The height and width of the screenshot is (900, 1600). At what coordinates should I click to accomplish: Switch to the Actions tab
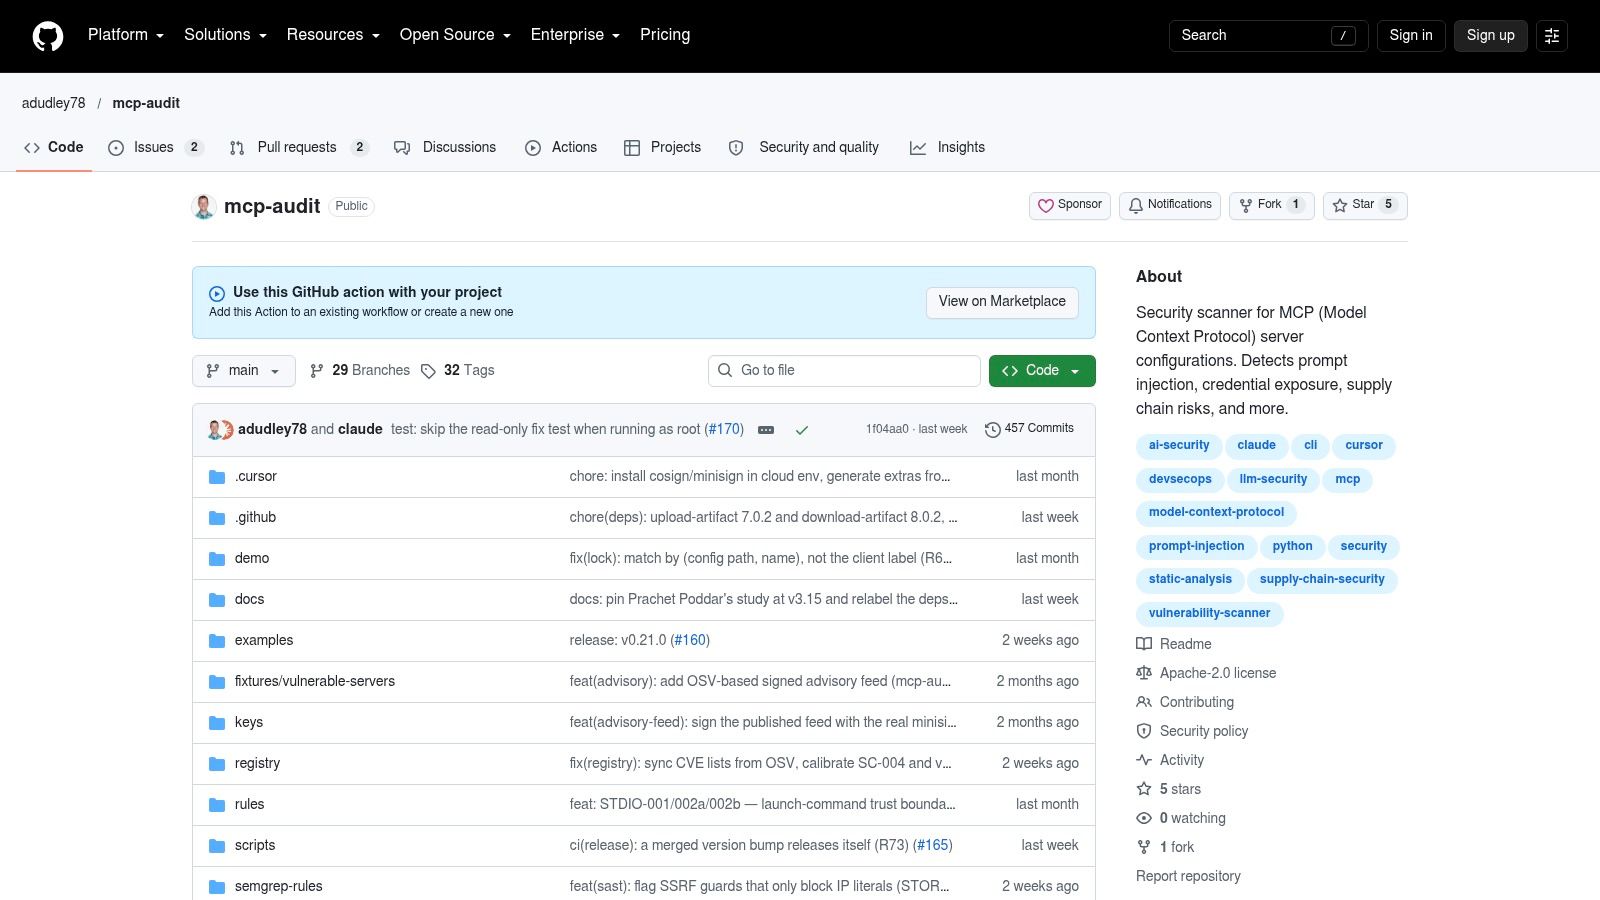click(x=561, y=147)
